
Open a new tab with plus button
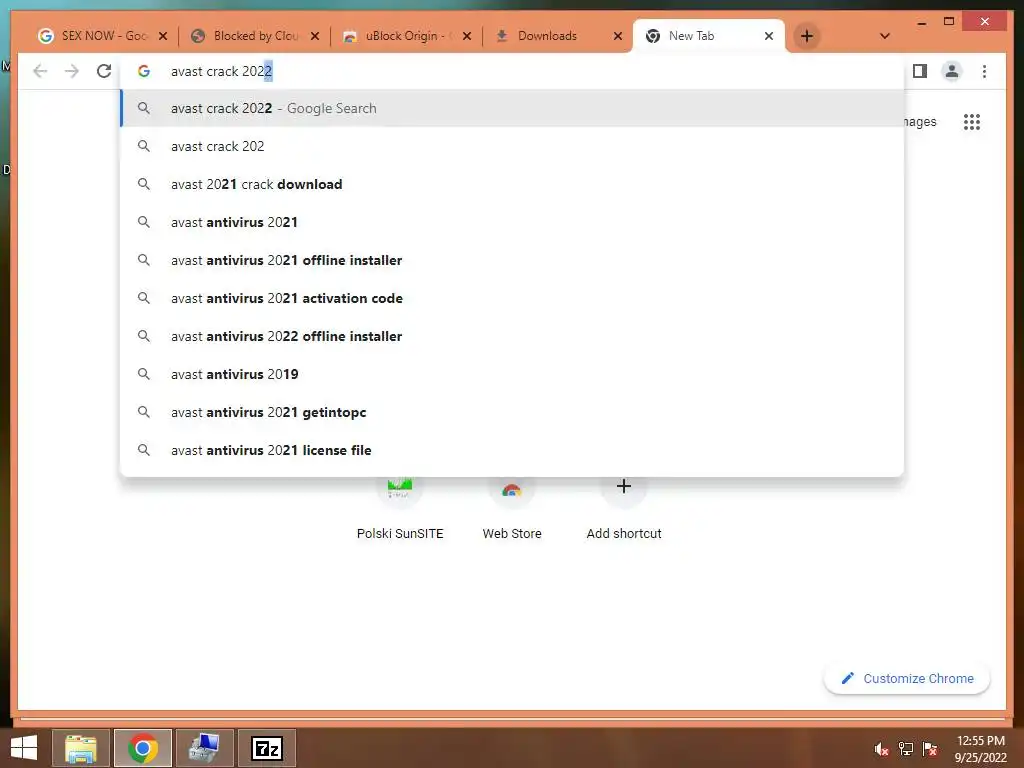(x=807, y=36)
